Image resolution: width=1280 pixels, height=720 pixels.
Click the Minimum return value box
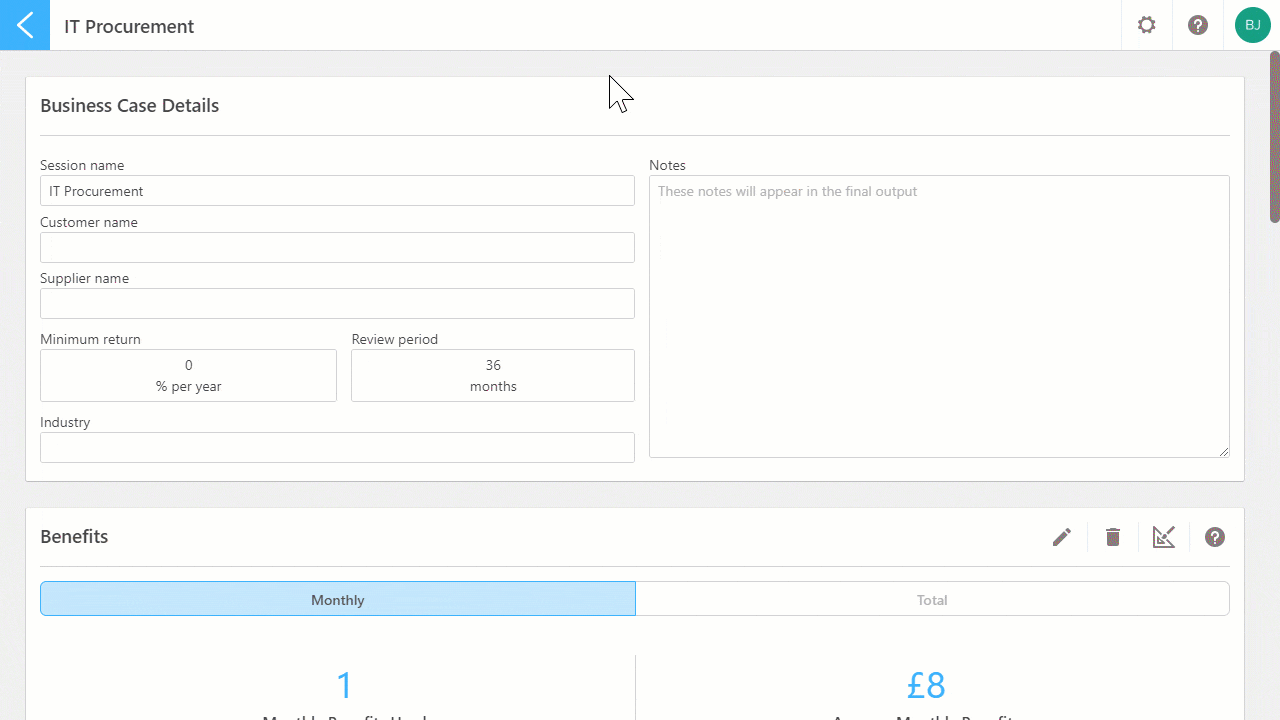[188, 375]
